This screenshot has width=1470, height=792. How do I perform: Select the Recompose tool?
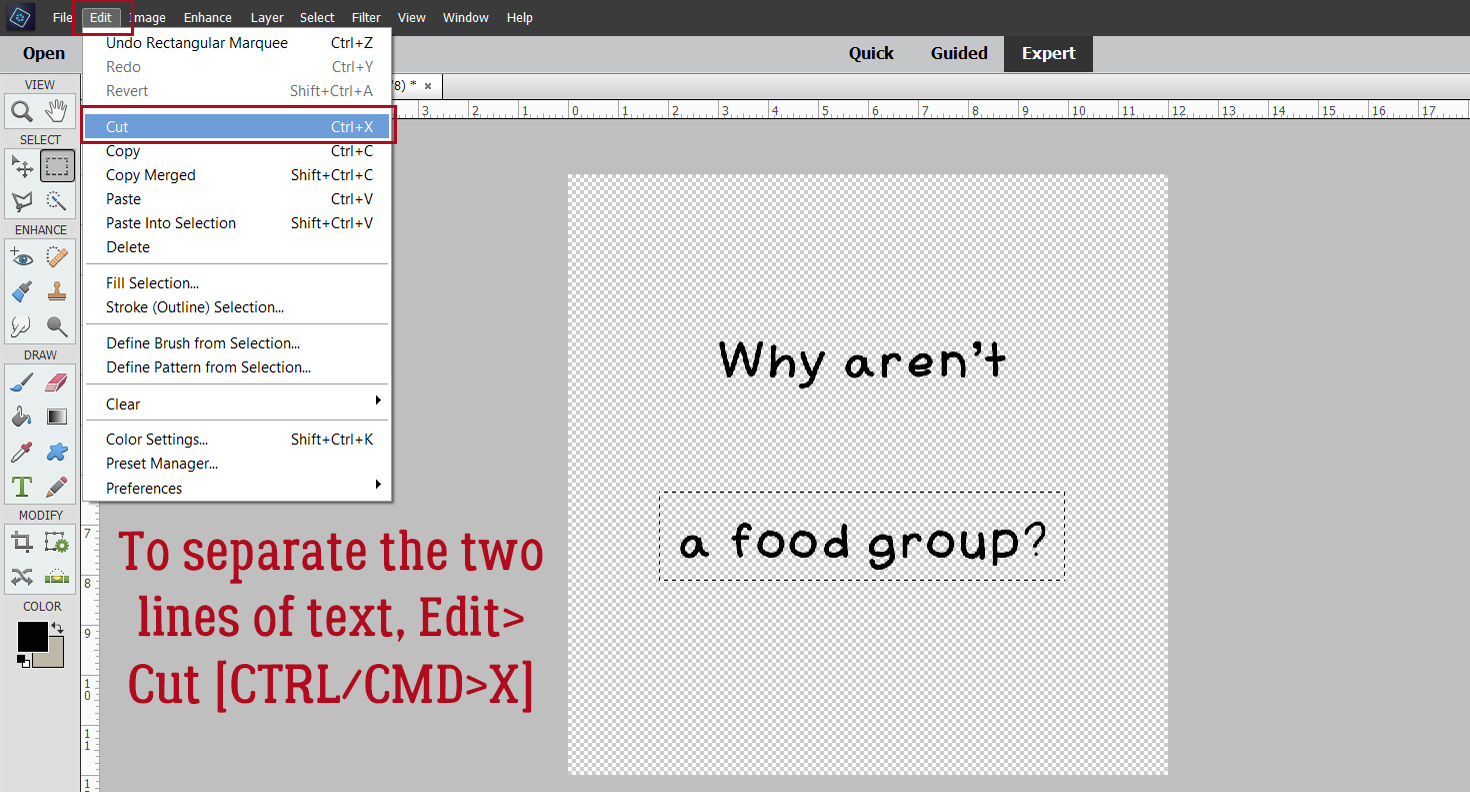[x=57, y=542]
